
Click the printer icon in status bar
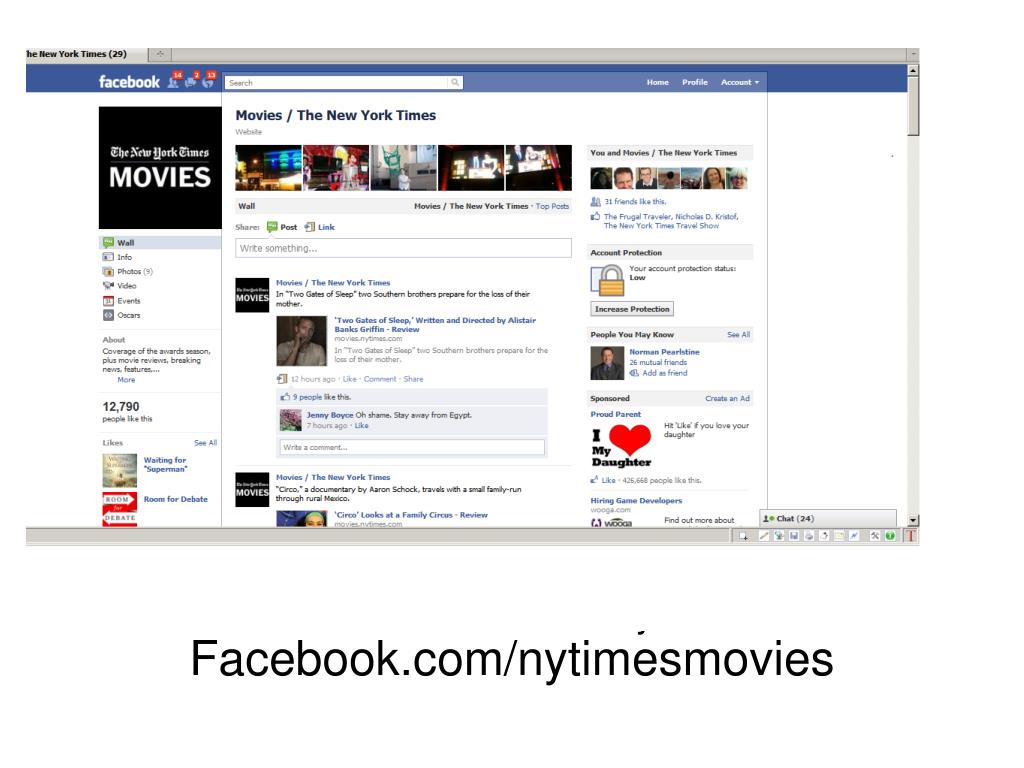tap(809, 536)
